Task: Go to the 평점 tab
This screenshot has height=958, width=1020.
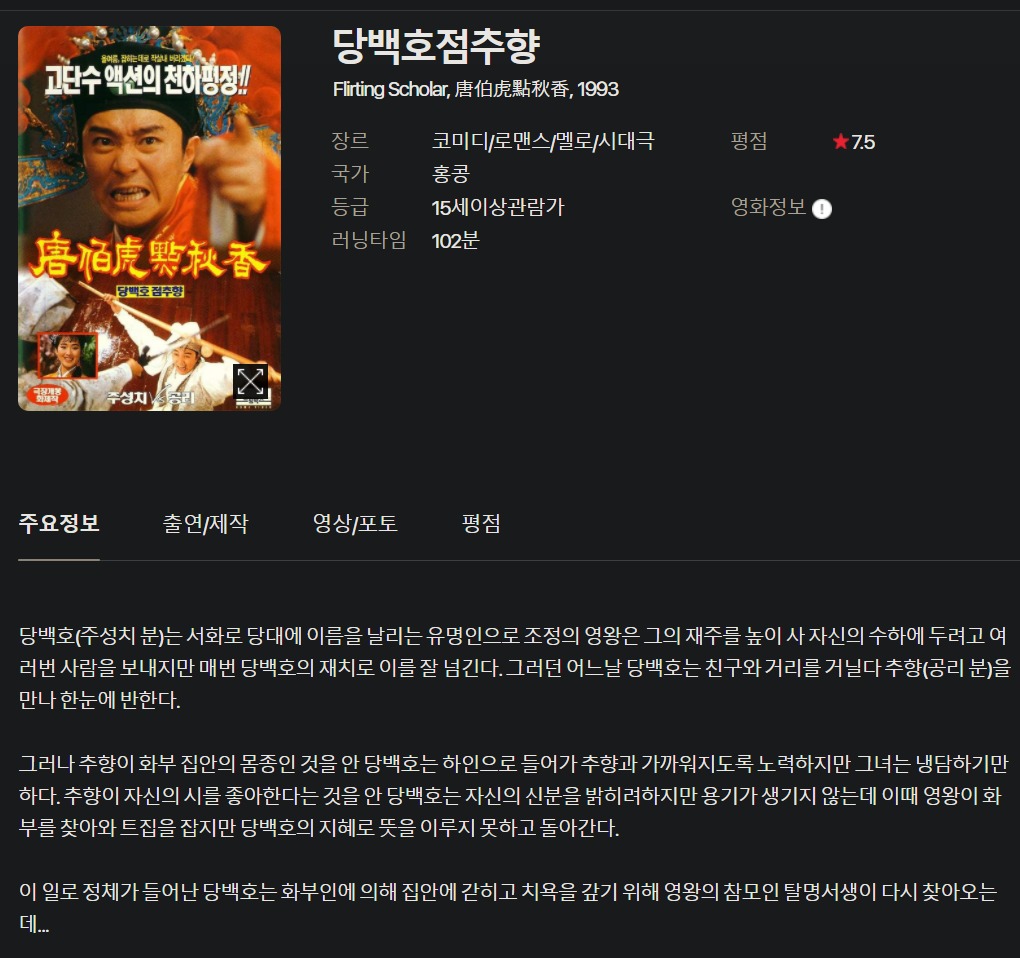Action: click(x=481, y=523)
